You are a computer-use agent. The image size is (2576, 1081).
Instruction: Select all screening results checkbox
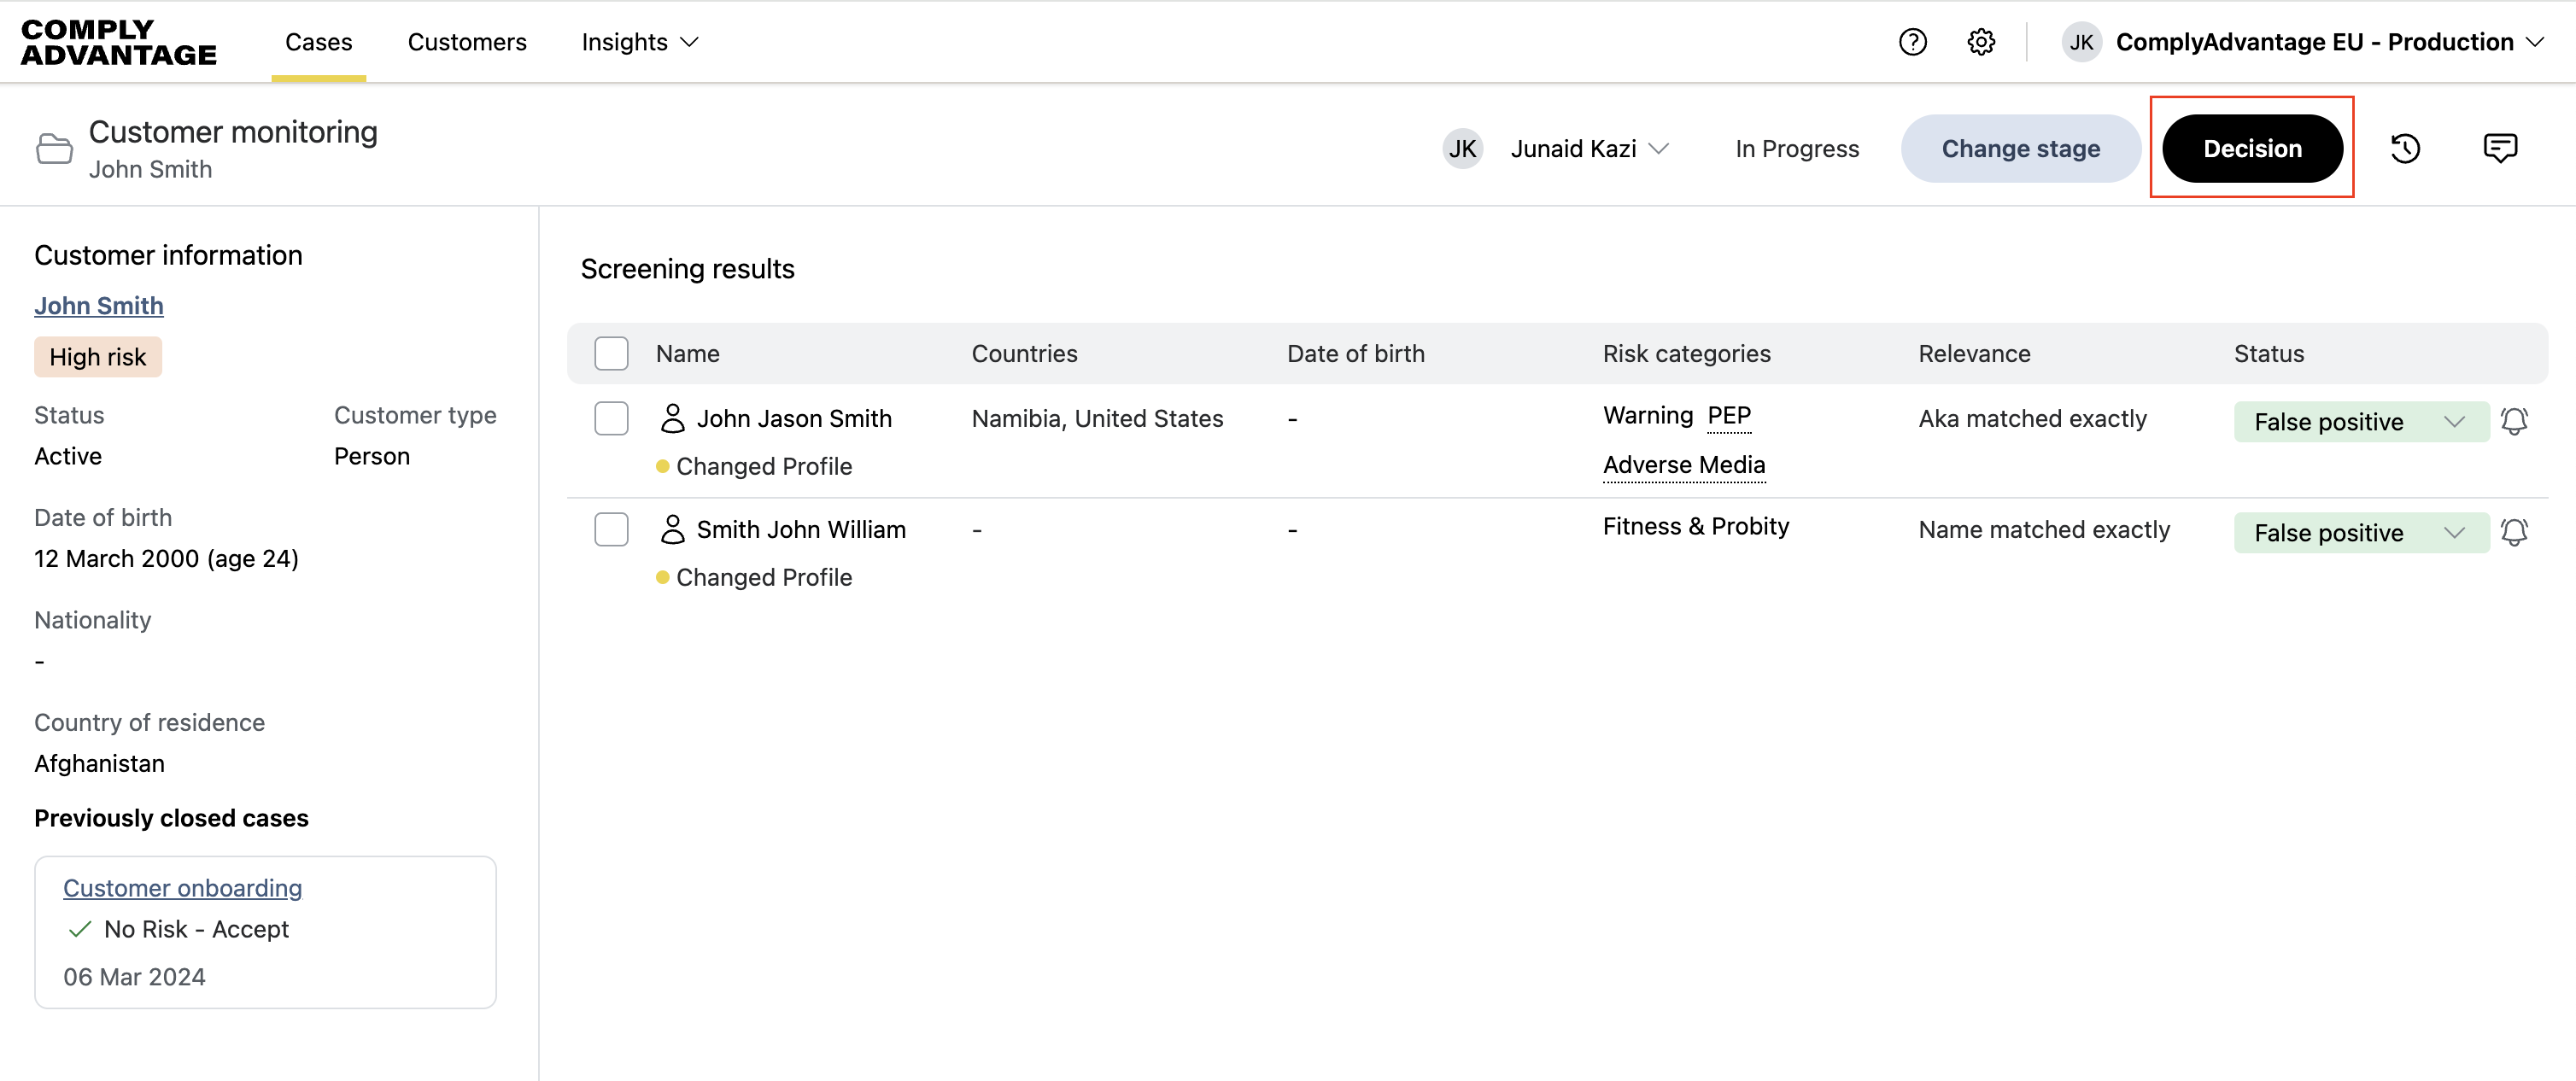[611, 353]
